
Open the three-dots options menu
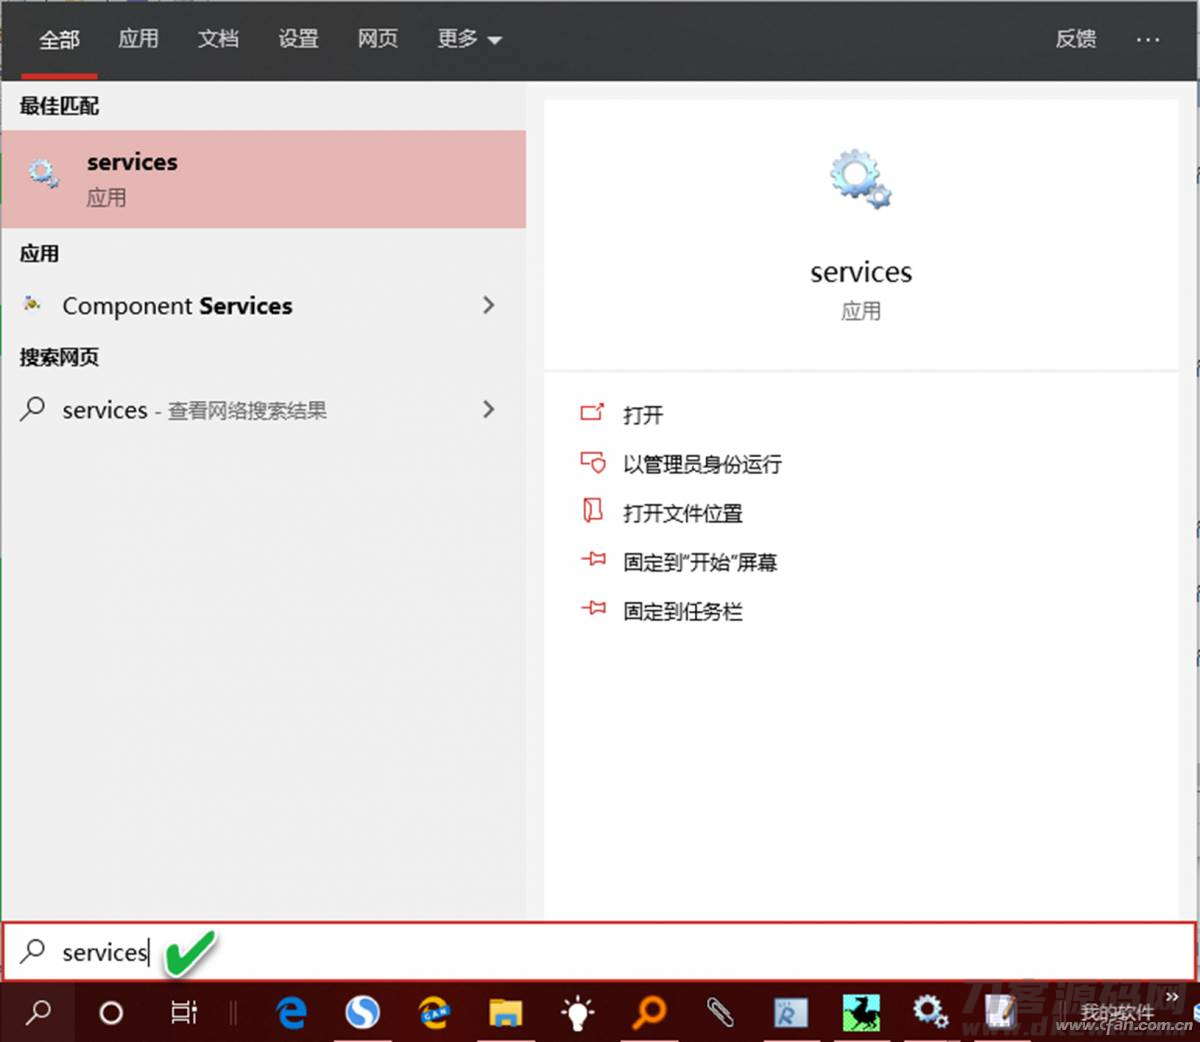coord(1148,40)
